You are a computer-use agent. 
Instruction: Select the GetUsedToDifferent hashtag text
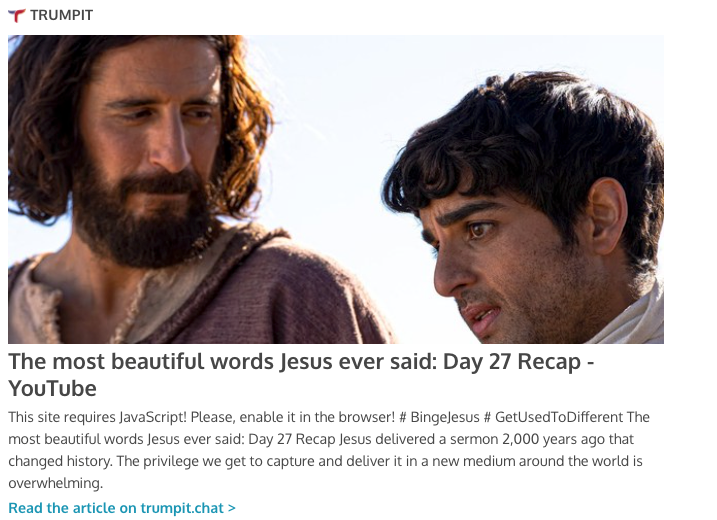point(553,417)
